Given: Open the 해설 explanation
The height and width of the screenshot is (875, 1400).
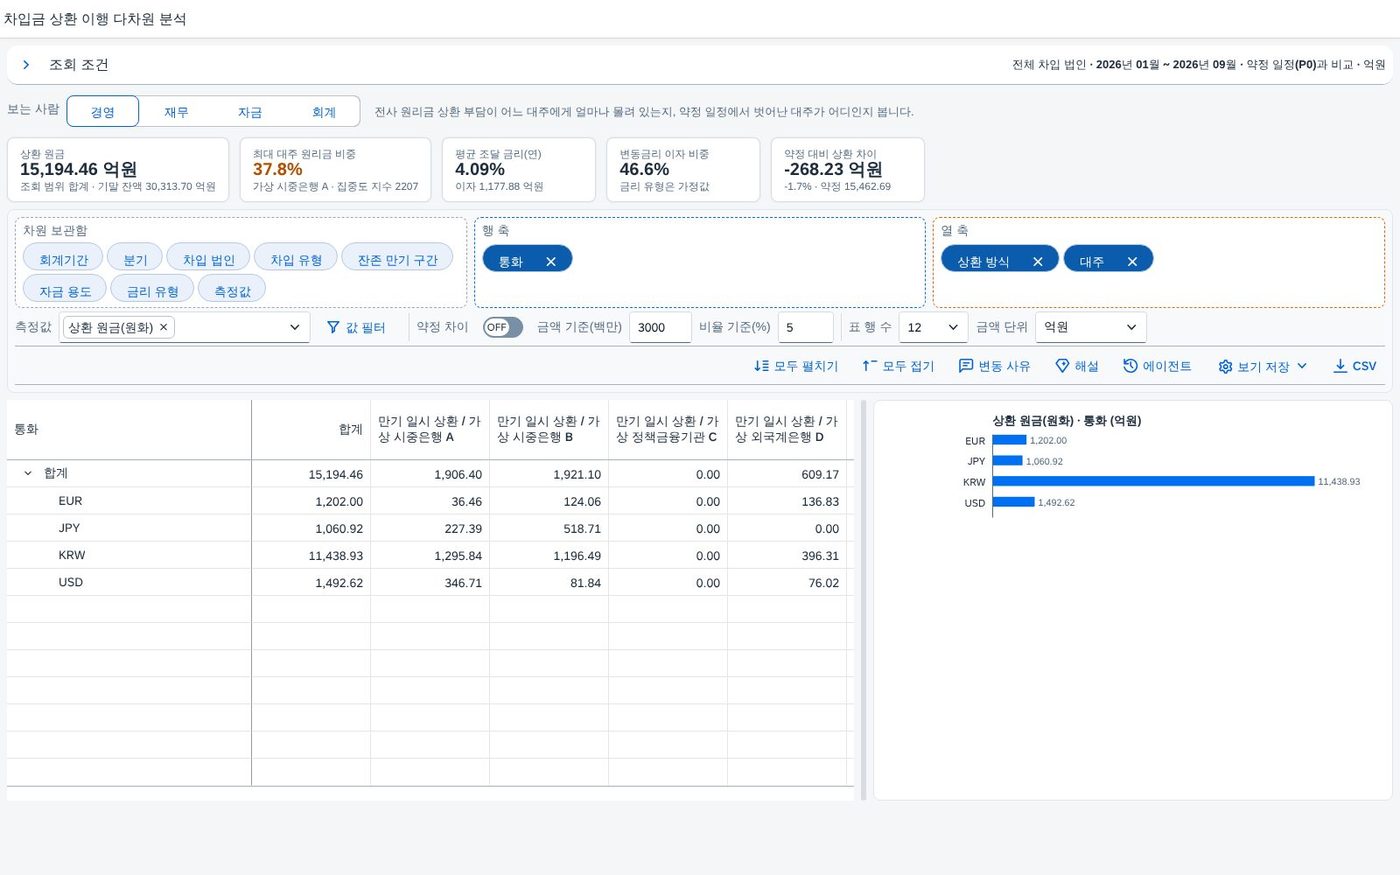Looking at the screenshot, I should pyautogui.click(x=1077, y=366).
